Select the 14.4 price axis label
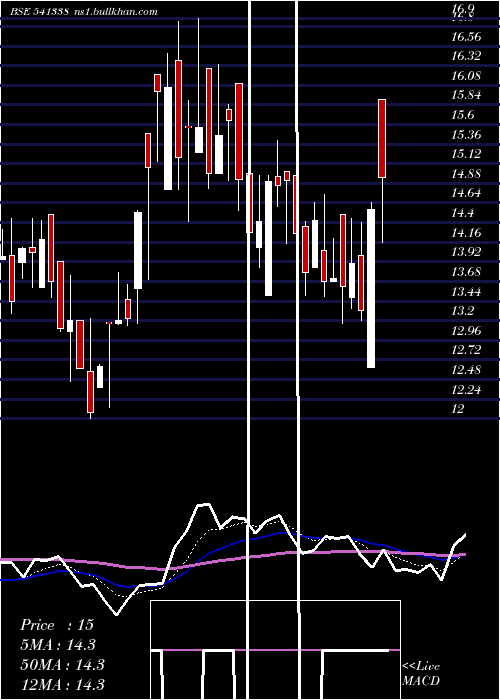500x700 pixels. tap(462, 213)
